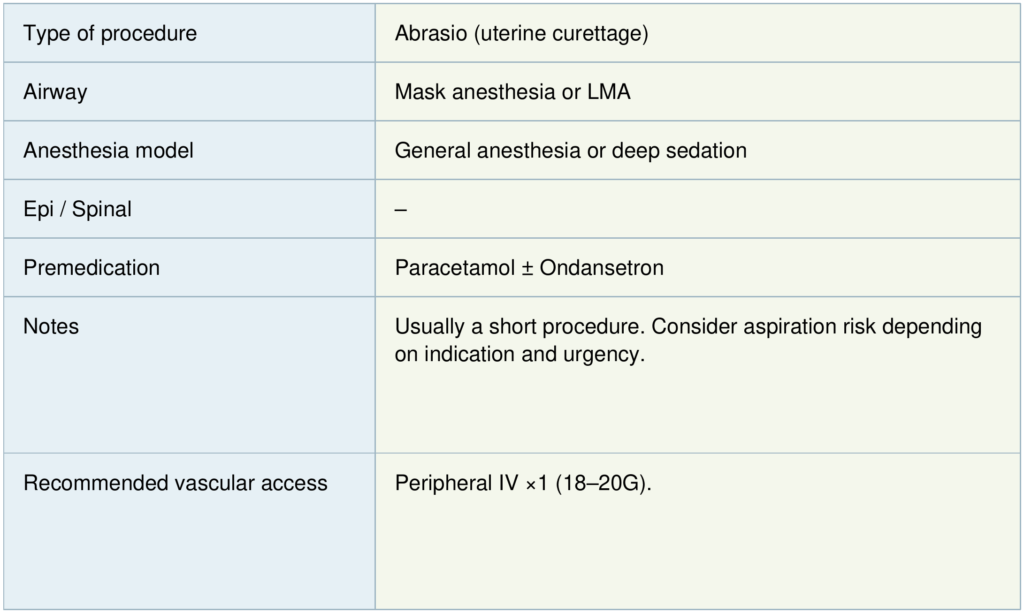Screen dimensions: 1024x613
Task: Click "on indication and urgency." line in Notes
Action: point(520,355)
